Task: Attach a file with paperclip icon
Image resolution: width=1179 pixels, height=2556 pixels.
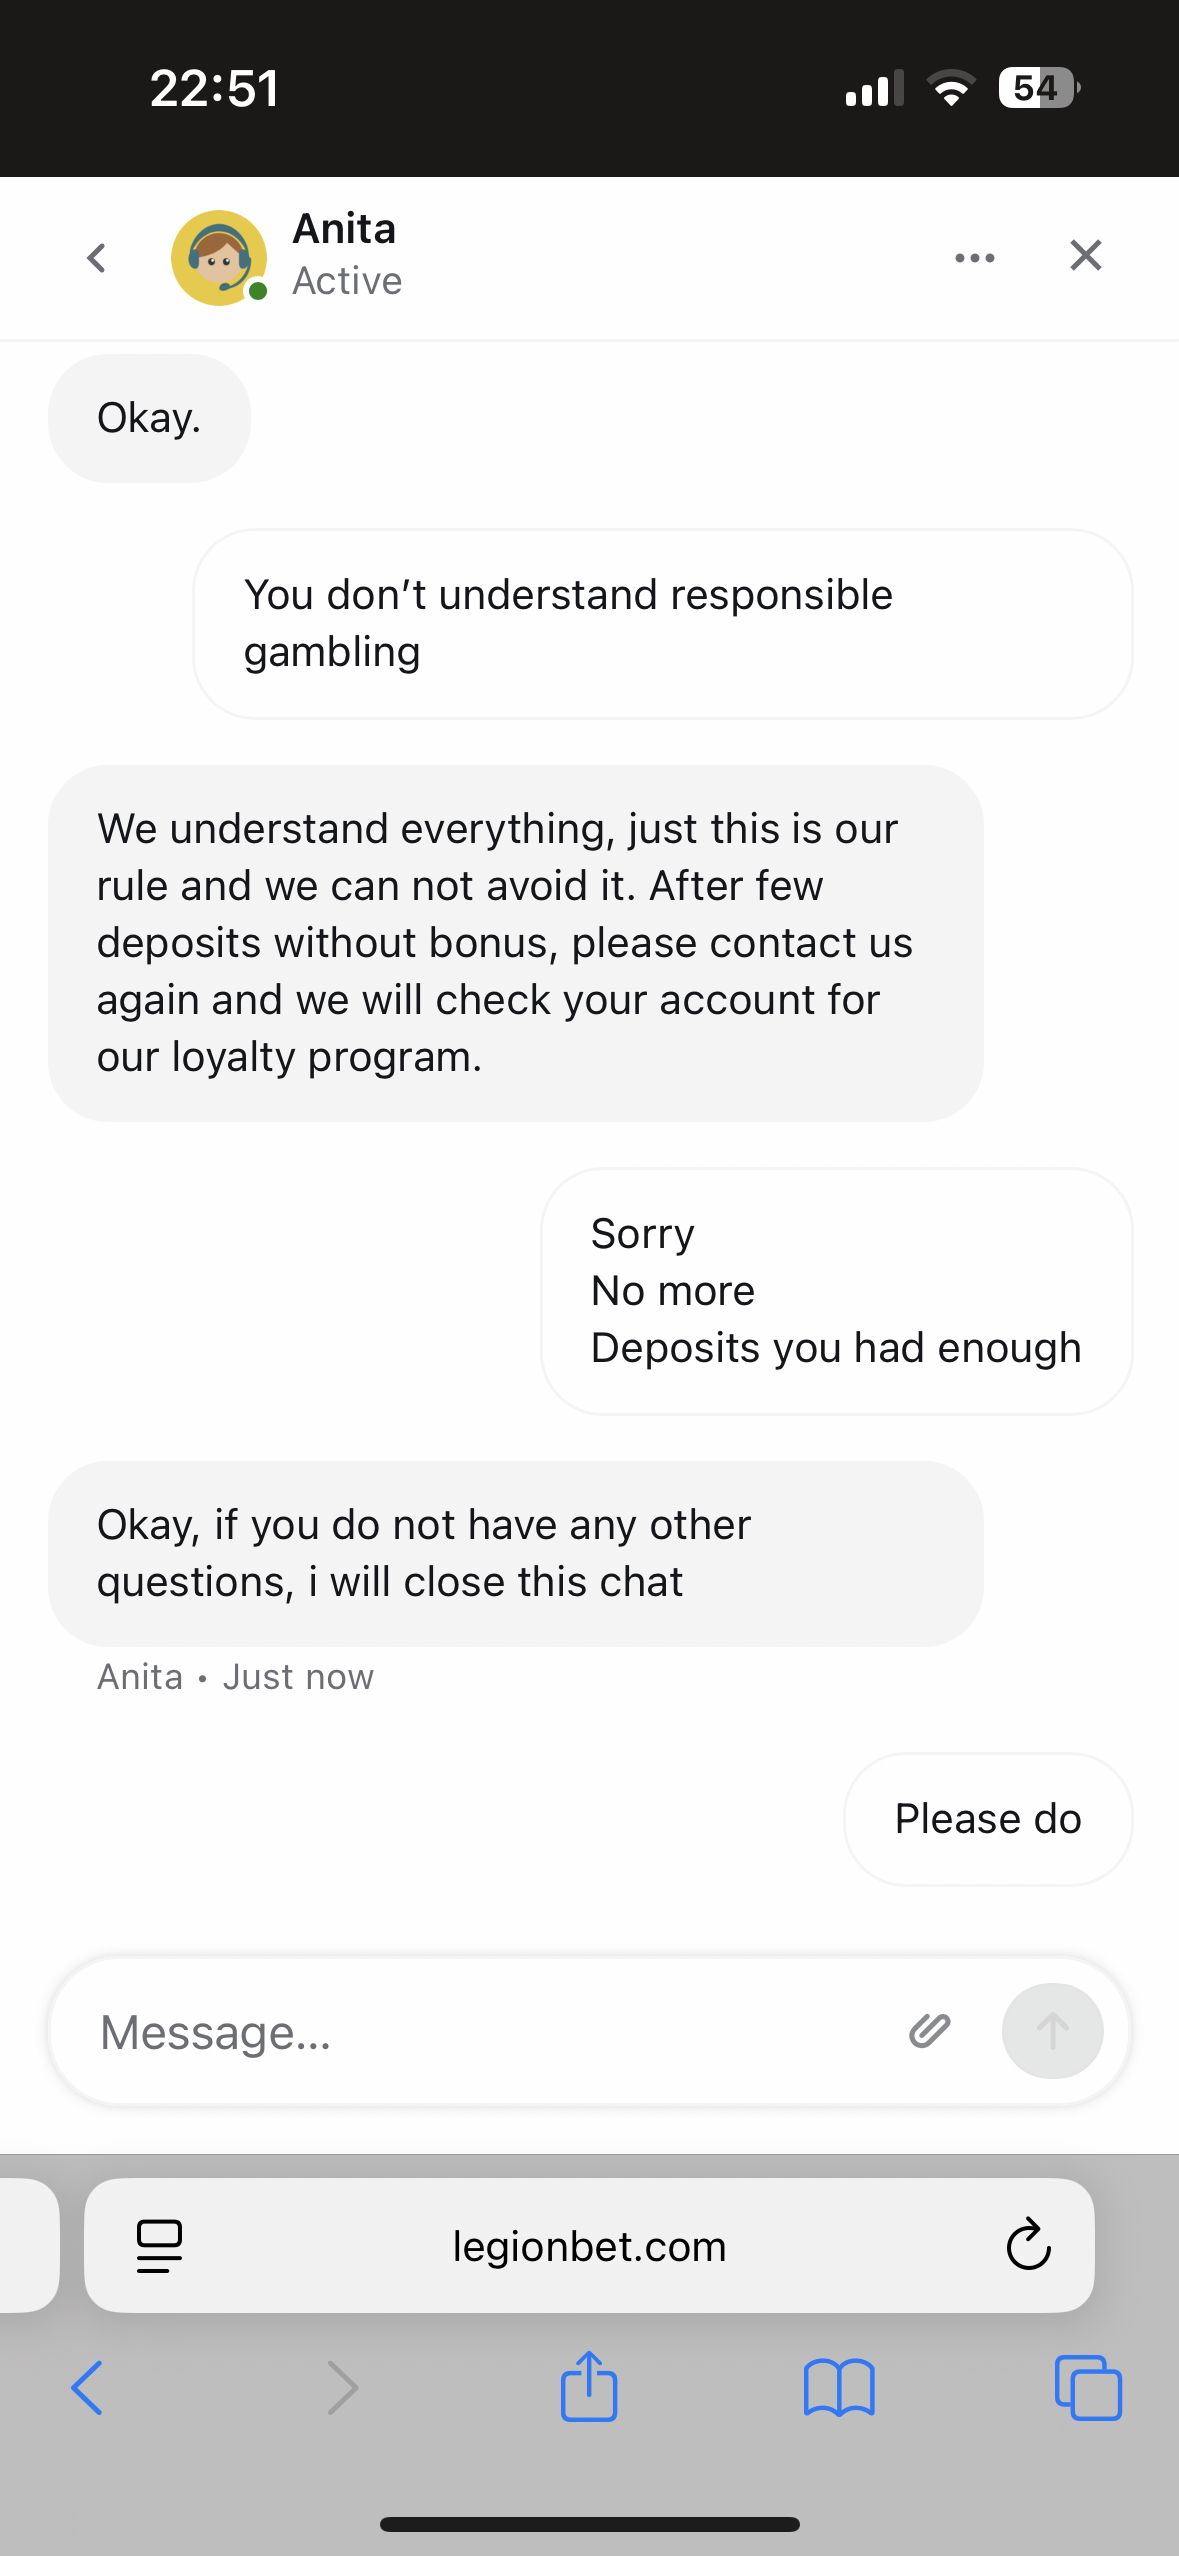Action: coord(929,2031)
